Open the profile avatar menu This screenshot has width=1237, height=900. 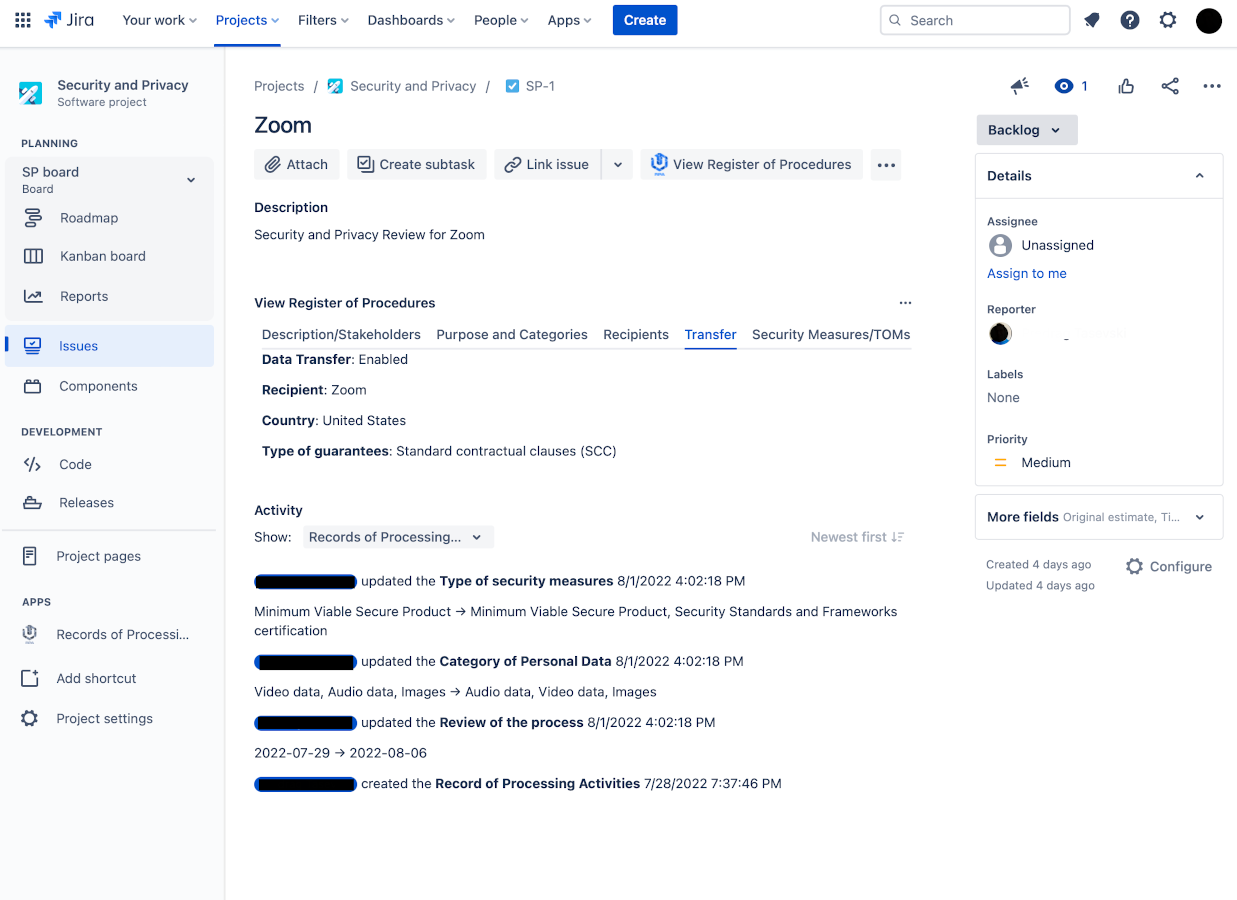tap(1209, 20)
